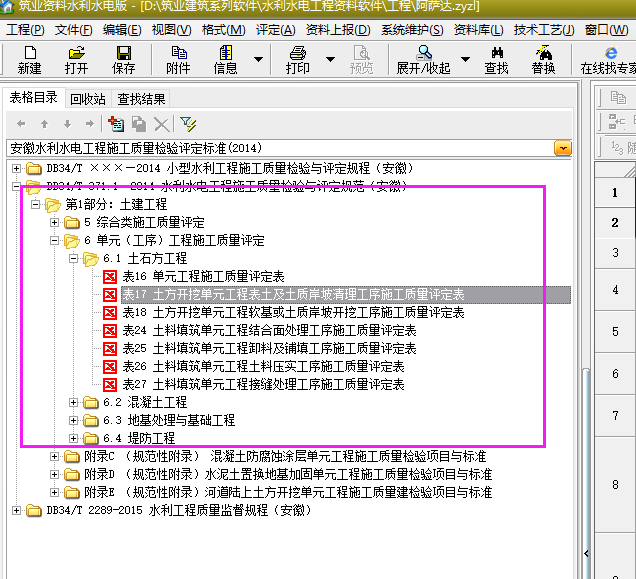The image size is (636, 579).
Task: Switch to the 查找结果 tab
Action: [x=141, y=99]
